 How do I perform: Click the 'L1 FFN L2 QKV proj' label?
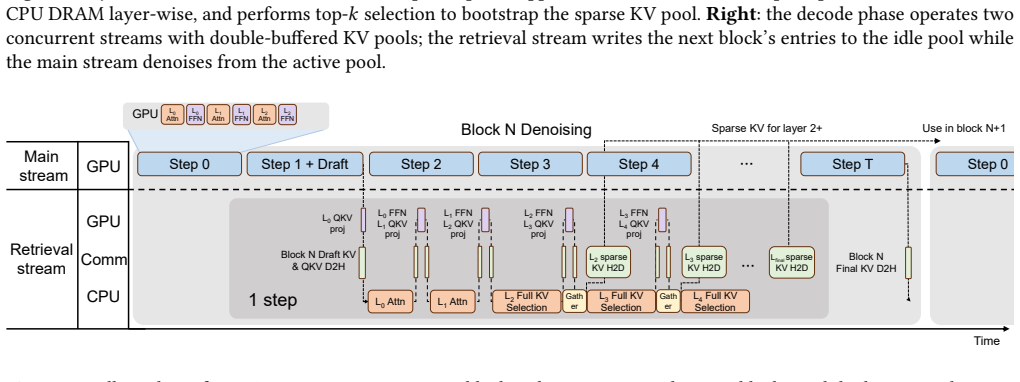coord(458,224)
